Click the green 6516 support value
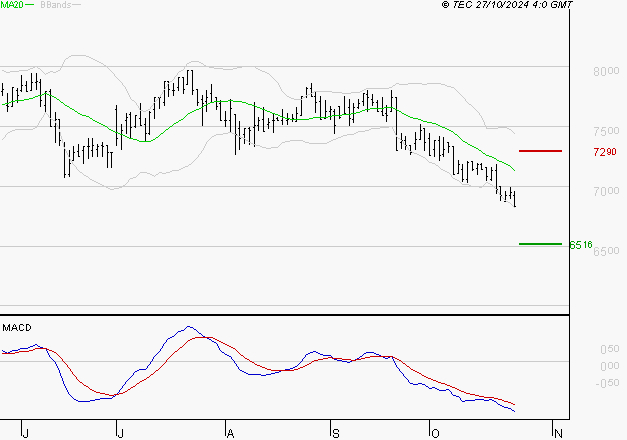The image size is (627, 440). [x=581, y=245]
